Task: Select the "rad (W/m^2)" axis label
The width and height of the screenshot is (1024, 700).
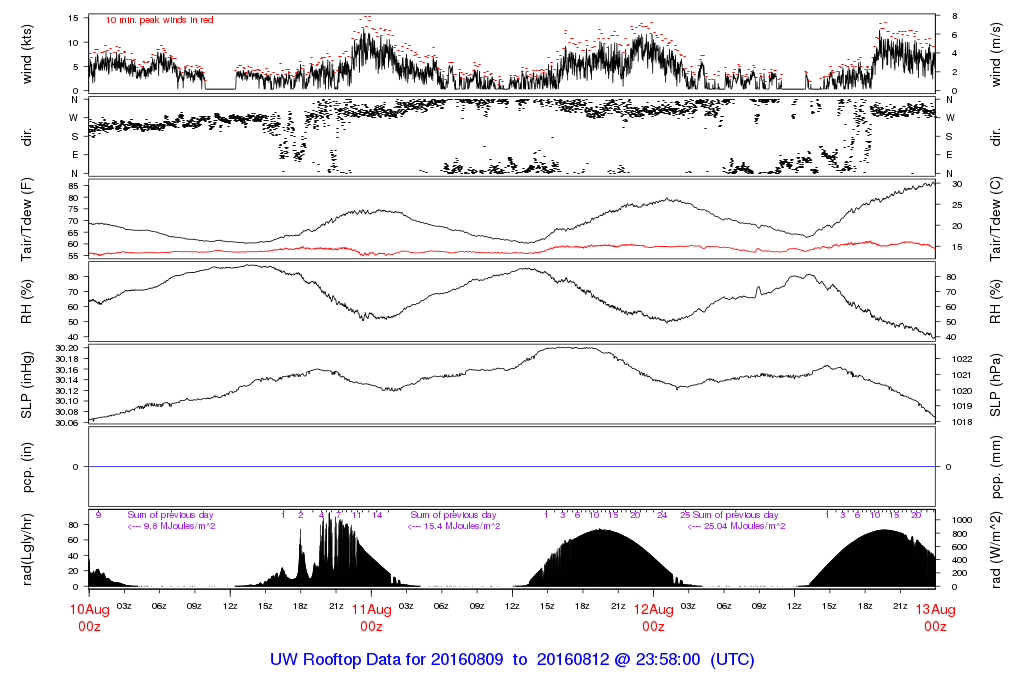Action: [x=996, y=549]
